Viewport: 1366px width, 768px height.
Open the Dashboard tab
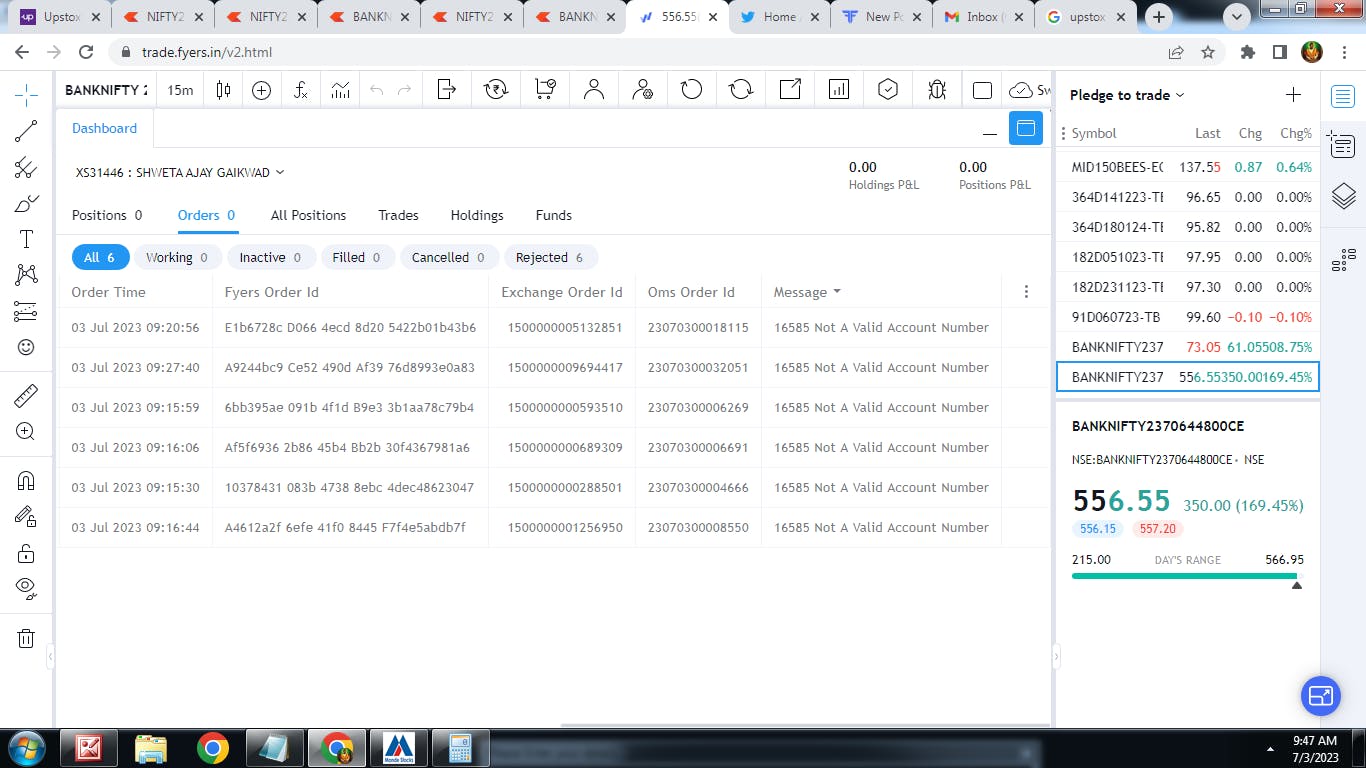pyautogui.click(x=104, y=128)
